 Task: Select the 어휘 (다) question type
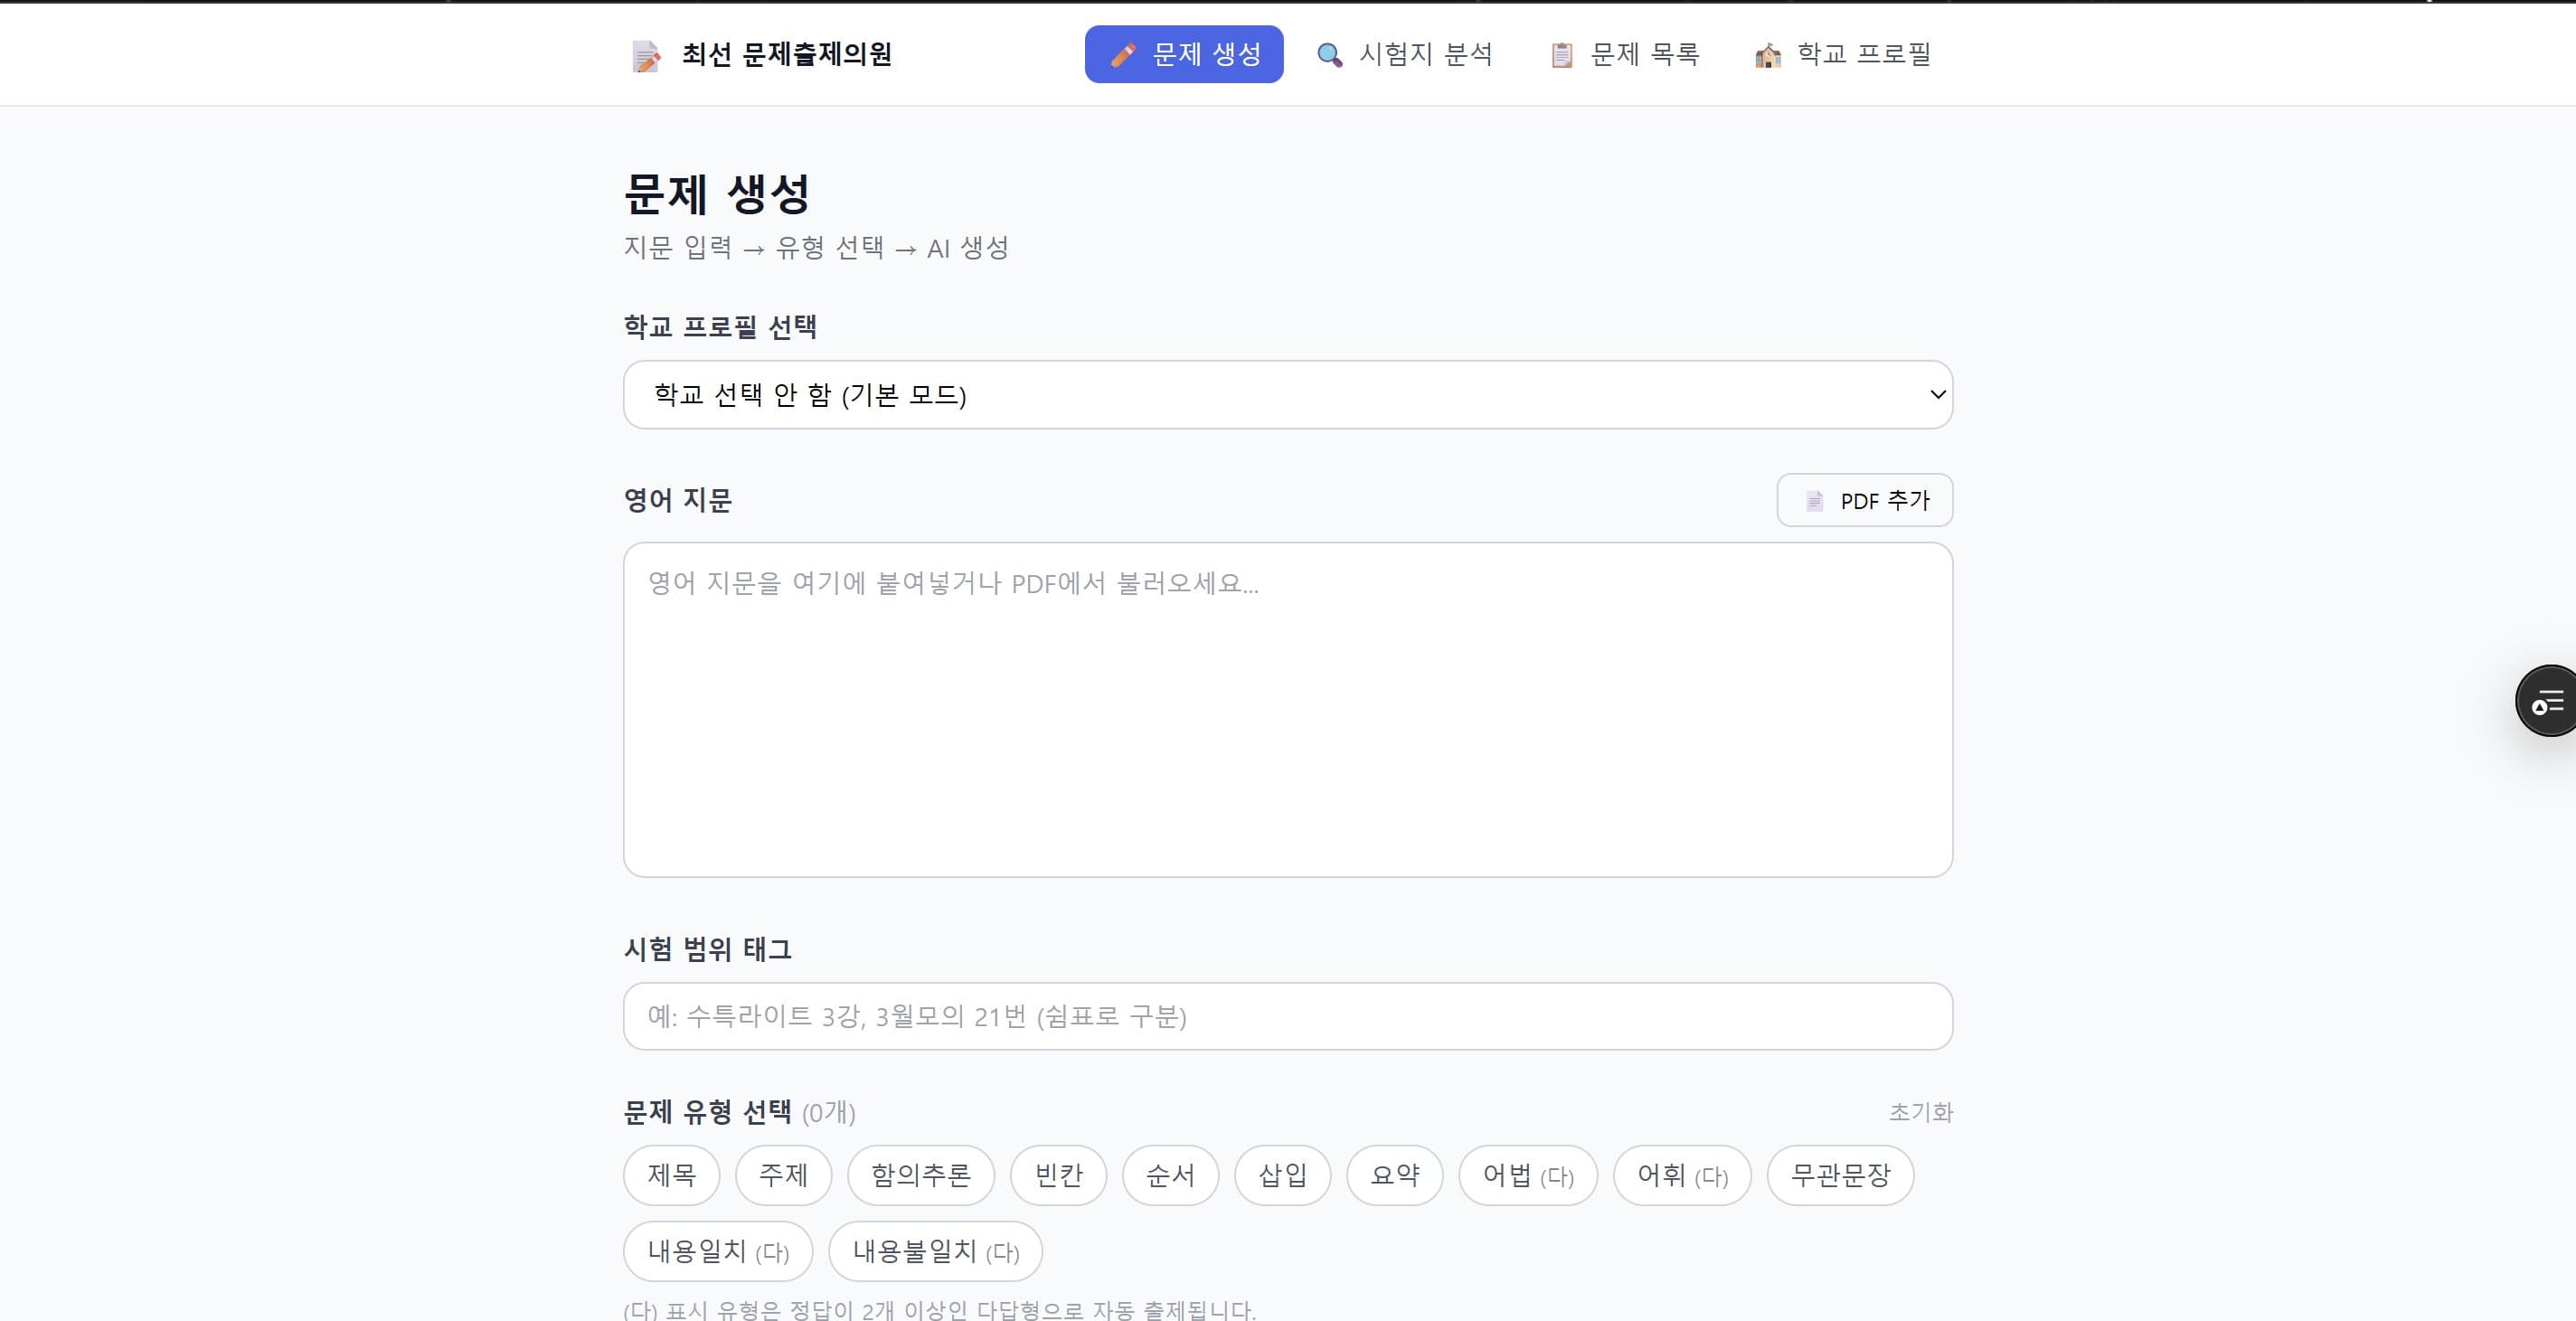[x=1683, y=1175]
